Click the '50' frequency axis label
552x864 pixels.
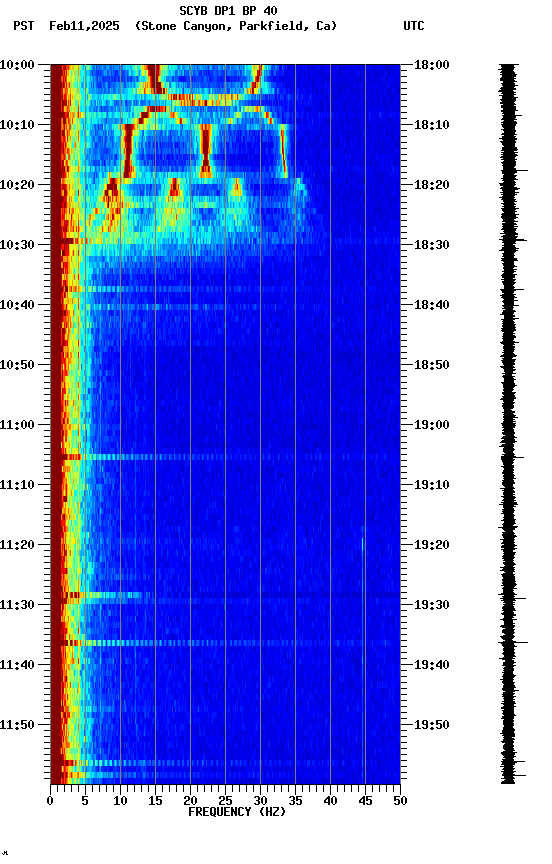[400, 801]
